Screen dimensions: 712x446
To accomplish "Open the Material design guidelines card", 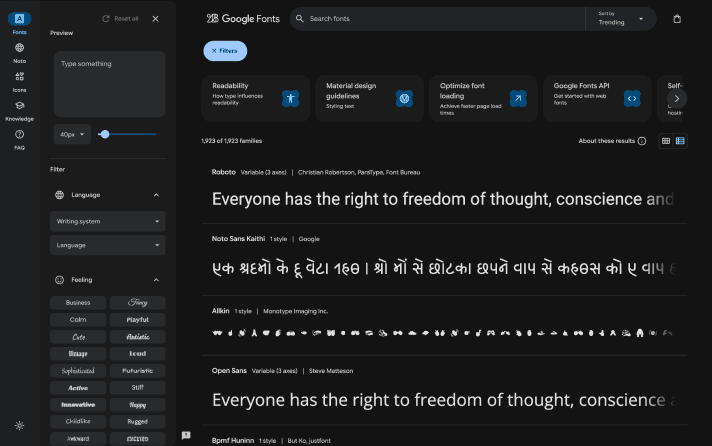I will pyautogui.click(x=370, y=99).
